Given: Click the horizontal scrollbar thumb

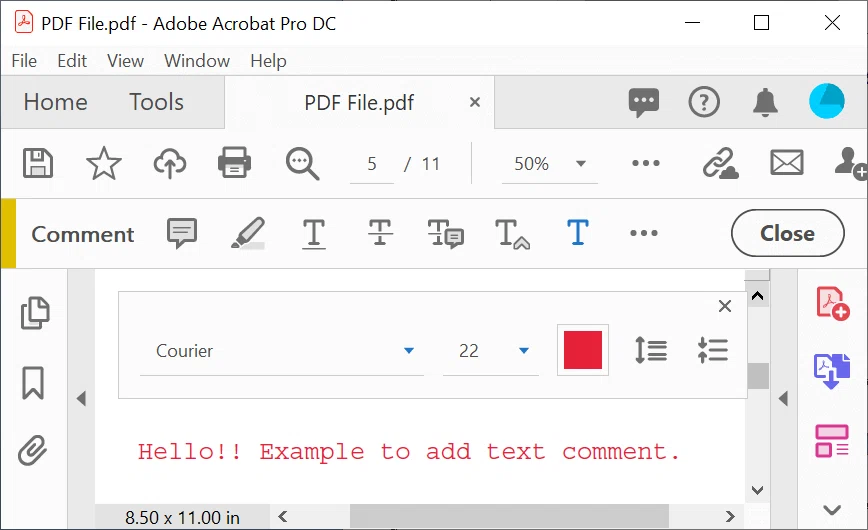Looking at the screenshot, I should [509, 517].
